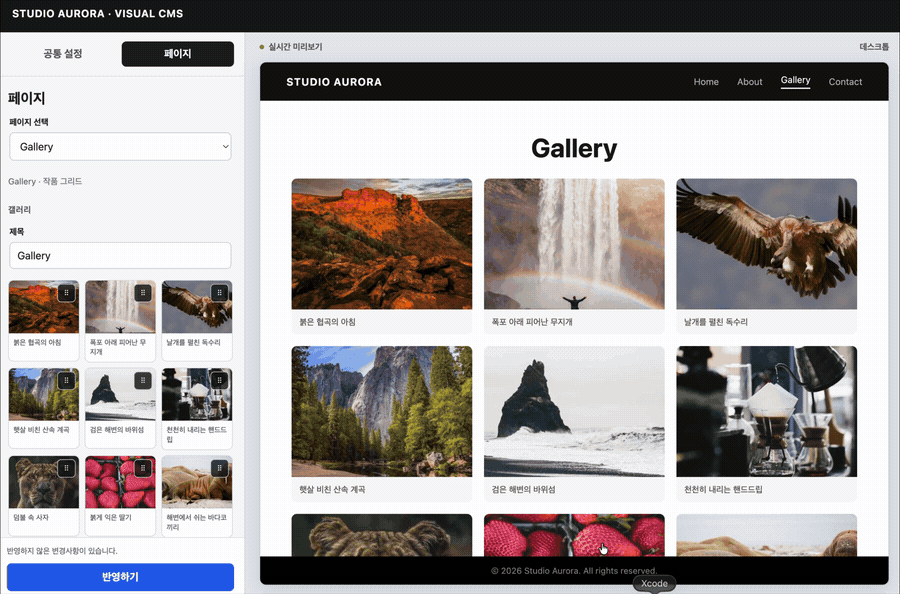Switch to the 페이지 tab
This screenshot has width=900, height=594.
[x=177, y=53]
